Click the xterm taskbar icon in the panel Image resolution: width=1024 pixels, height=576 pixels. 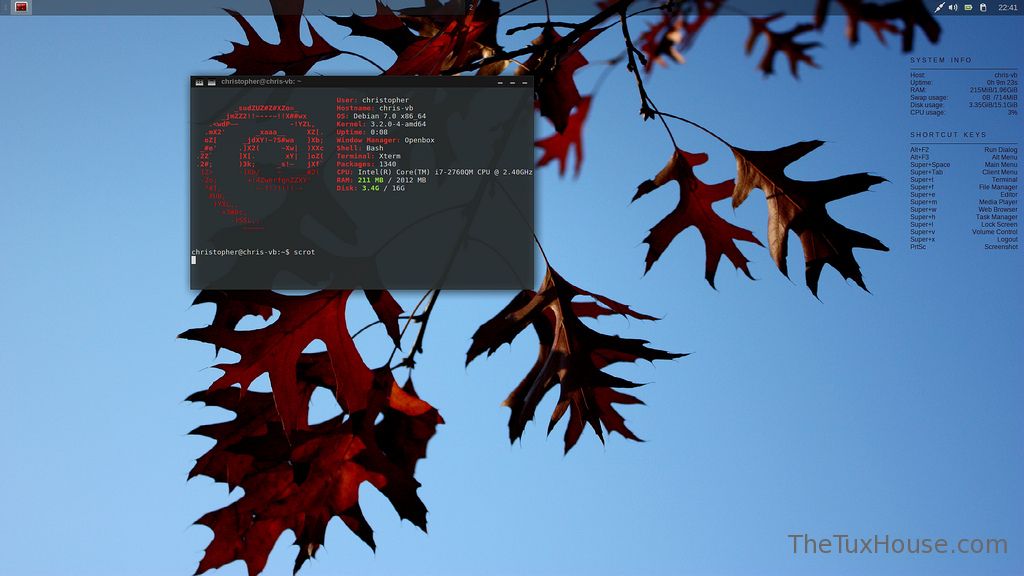coord(21,7)
